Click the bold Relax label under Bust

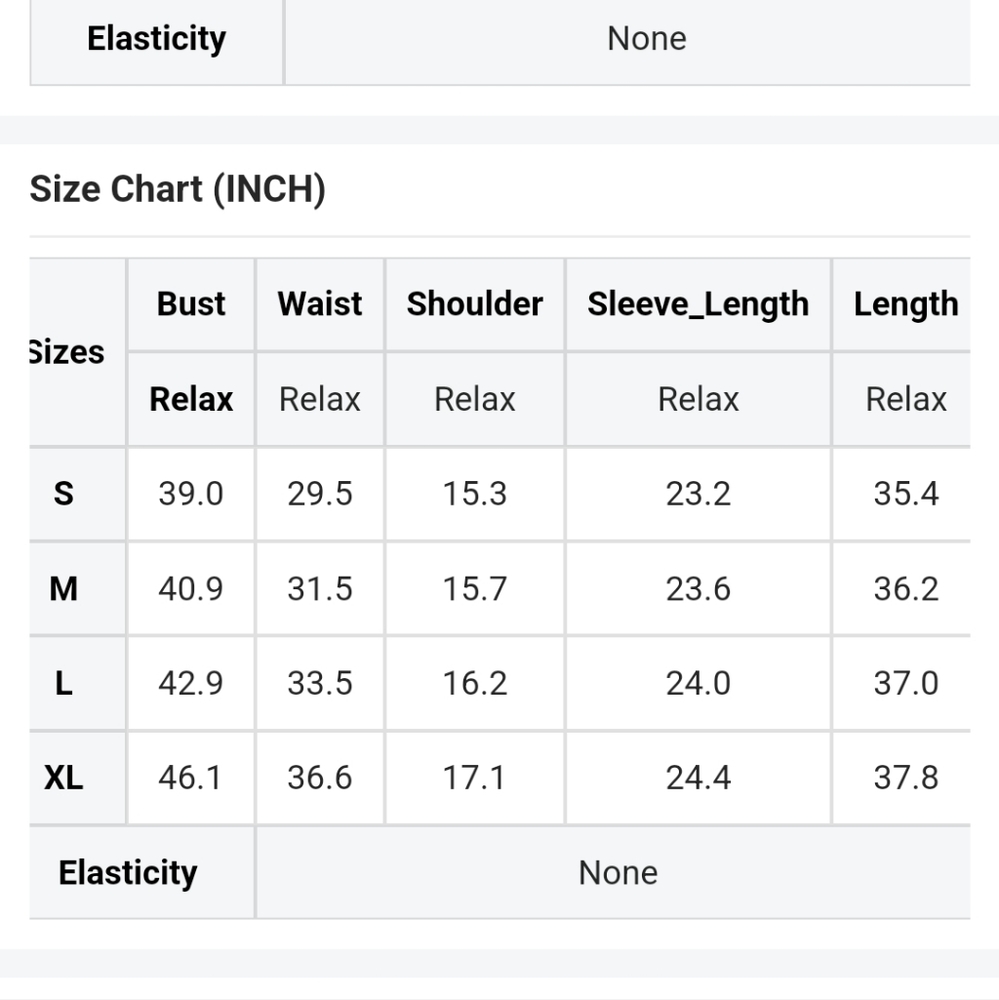pos(191,399)
